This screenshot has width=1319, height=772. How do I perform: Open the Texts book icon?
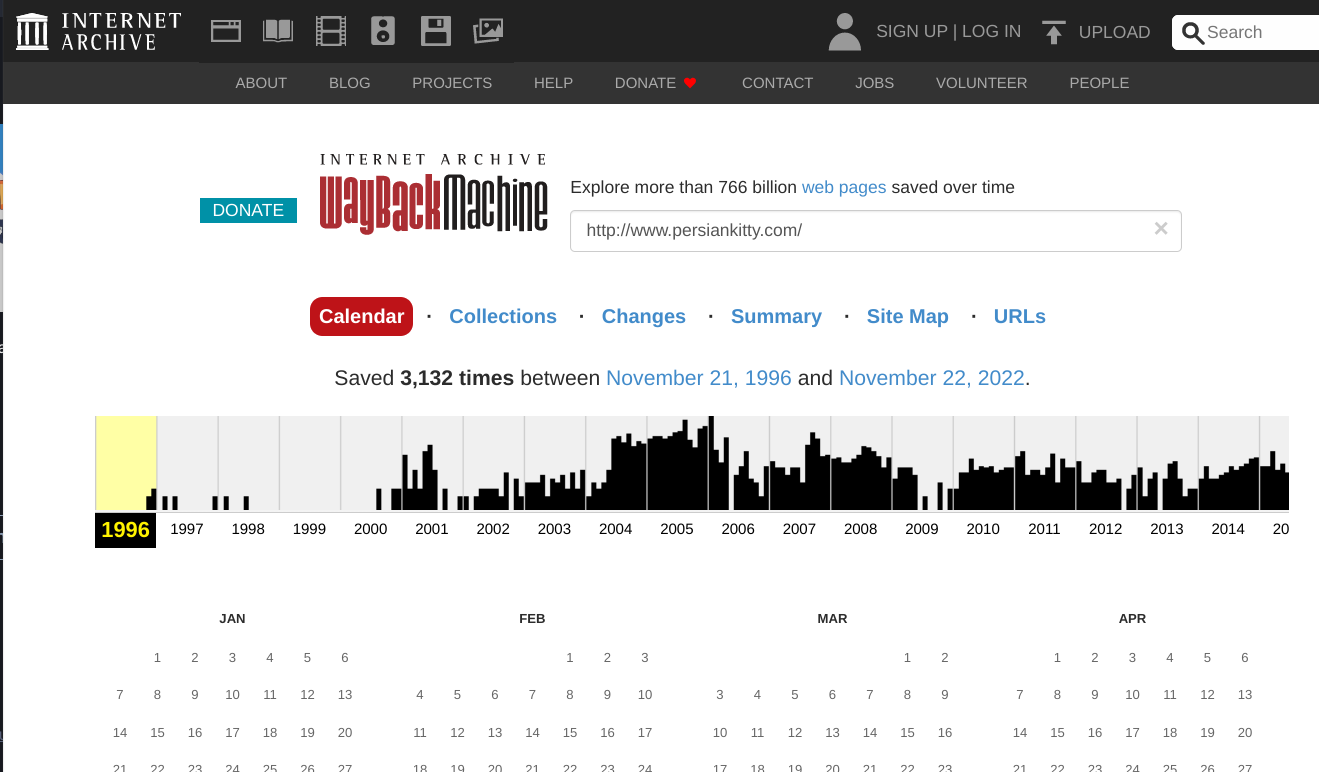coord(278,31)
